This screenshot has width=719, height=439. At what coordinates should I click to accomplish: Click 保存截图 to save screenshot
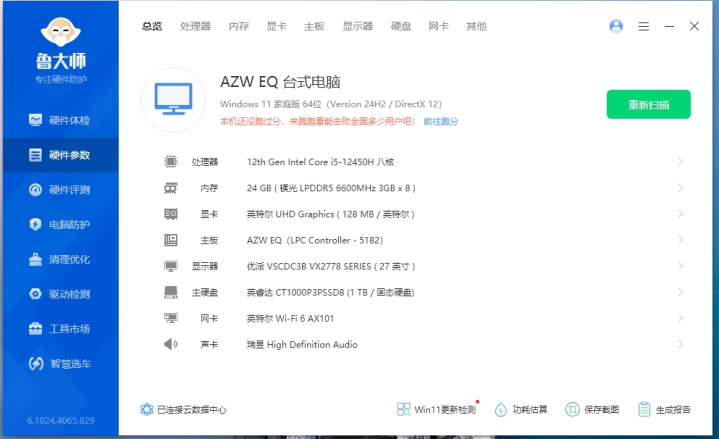(592, 409)
